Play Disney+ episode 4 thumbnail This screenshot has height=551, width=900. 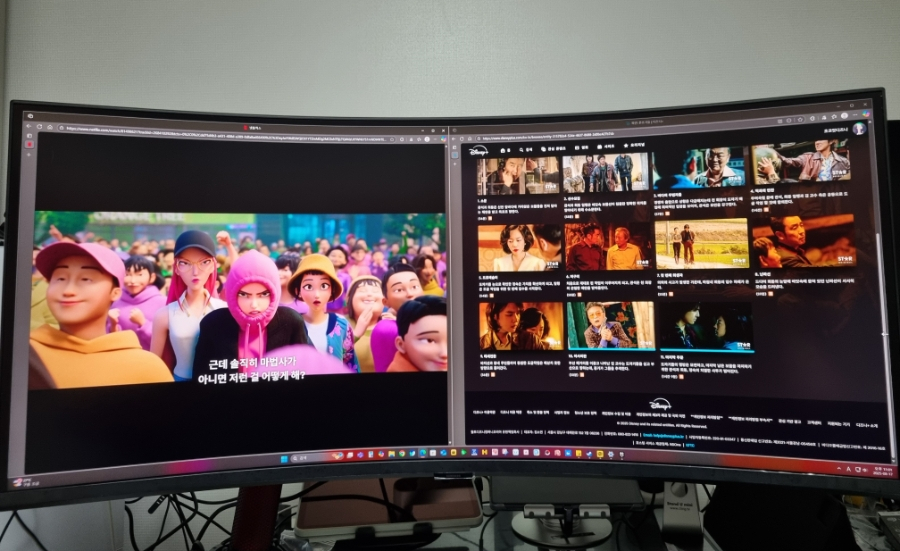point(801,162)
